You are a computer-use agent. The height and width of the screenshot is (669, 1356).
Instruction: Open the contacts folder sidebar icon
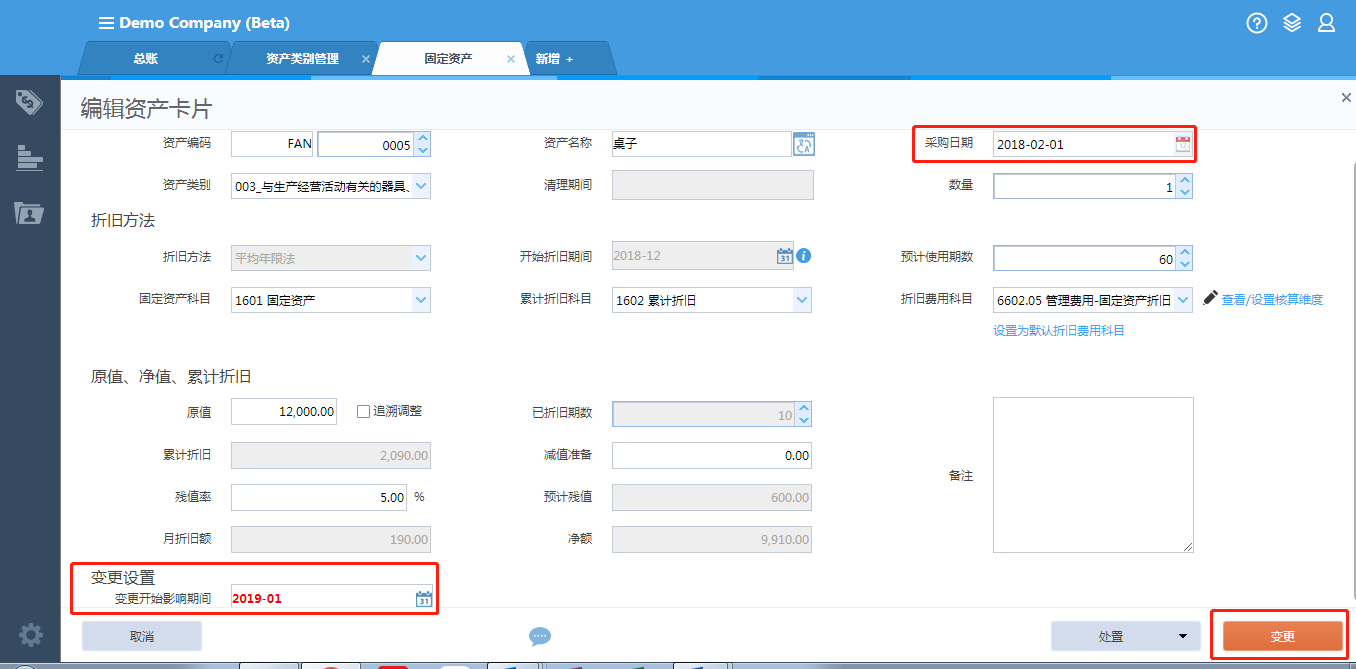tap(29, 212)
